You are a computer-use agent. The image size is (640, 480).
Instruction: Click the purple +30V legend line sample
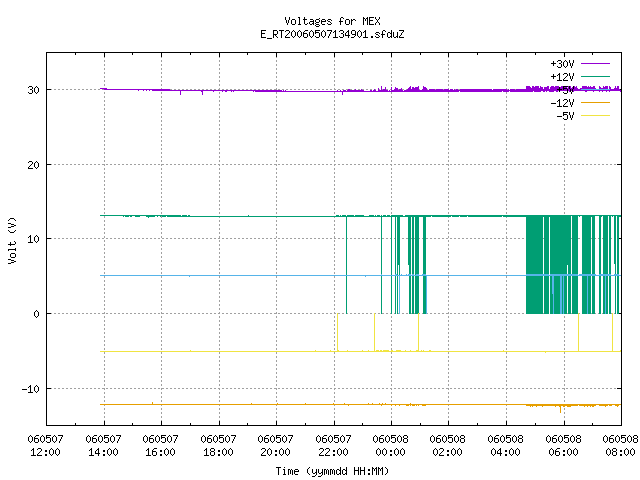(595, 64)
